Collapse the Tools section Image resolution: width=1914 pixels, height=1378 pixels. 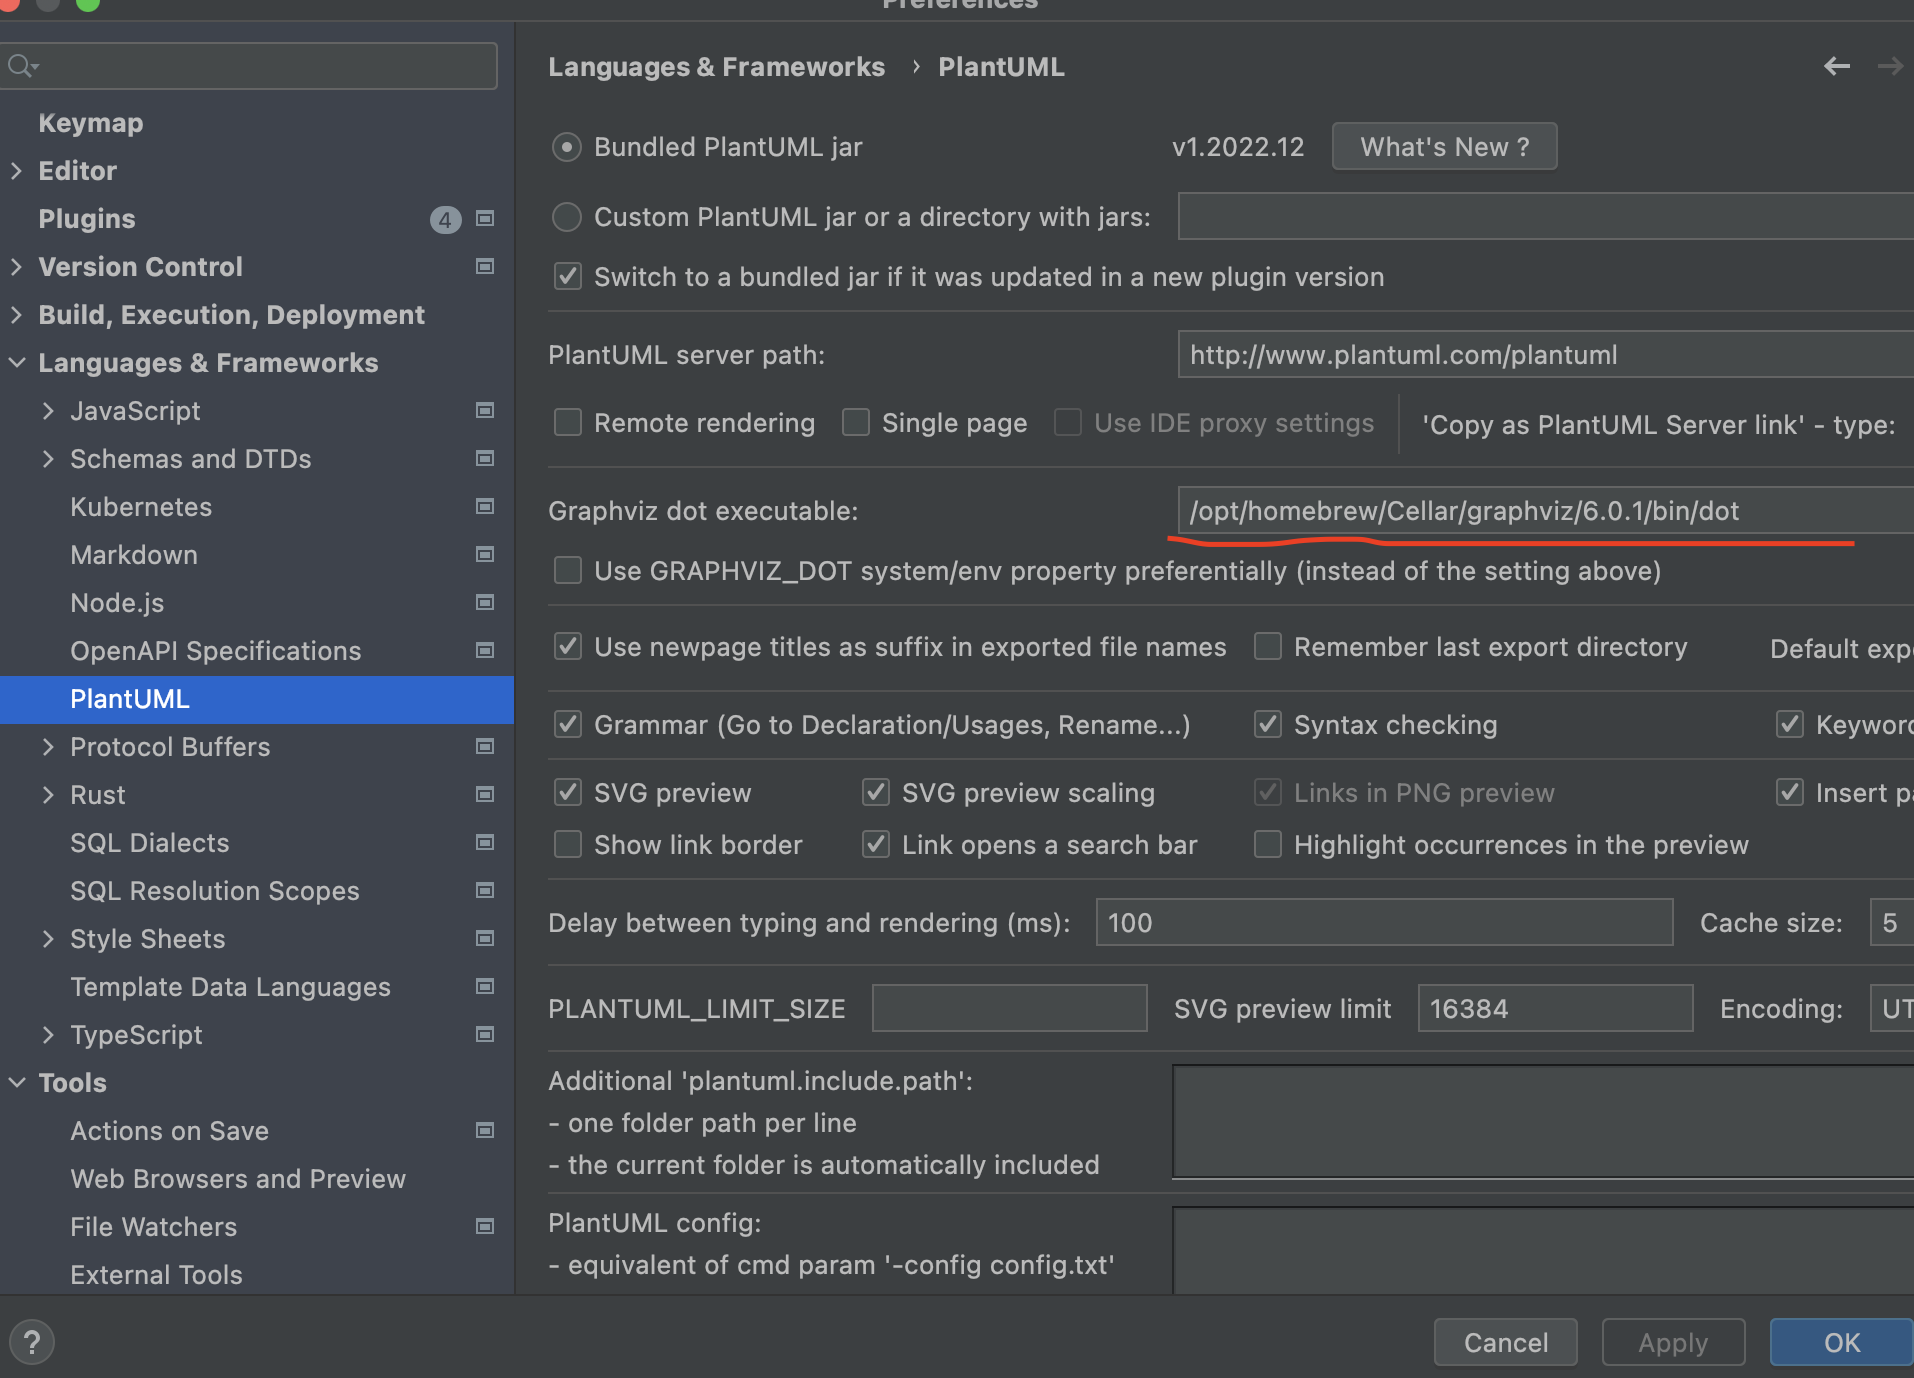click(x=16, y=1083)
